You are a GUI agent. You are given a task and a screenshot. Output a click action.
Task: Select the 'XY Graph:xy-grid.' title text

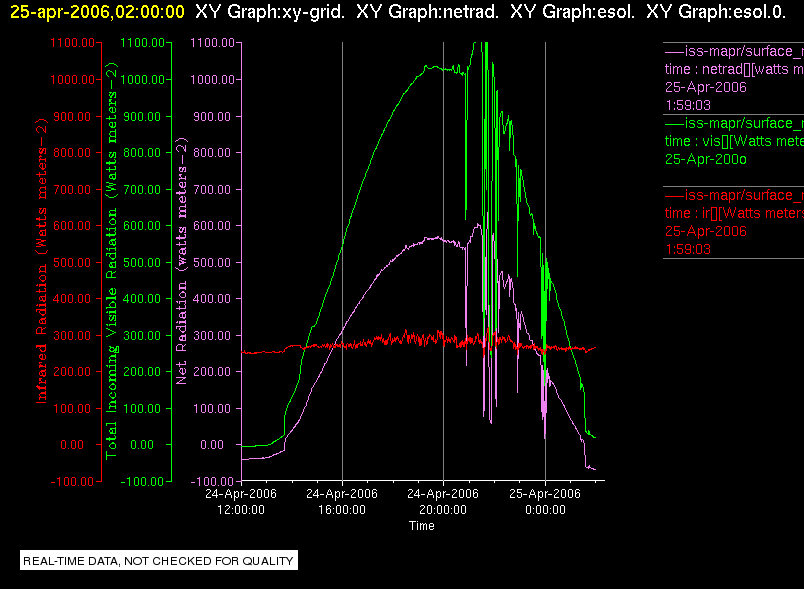tap(270, 11)
